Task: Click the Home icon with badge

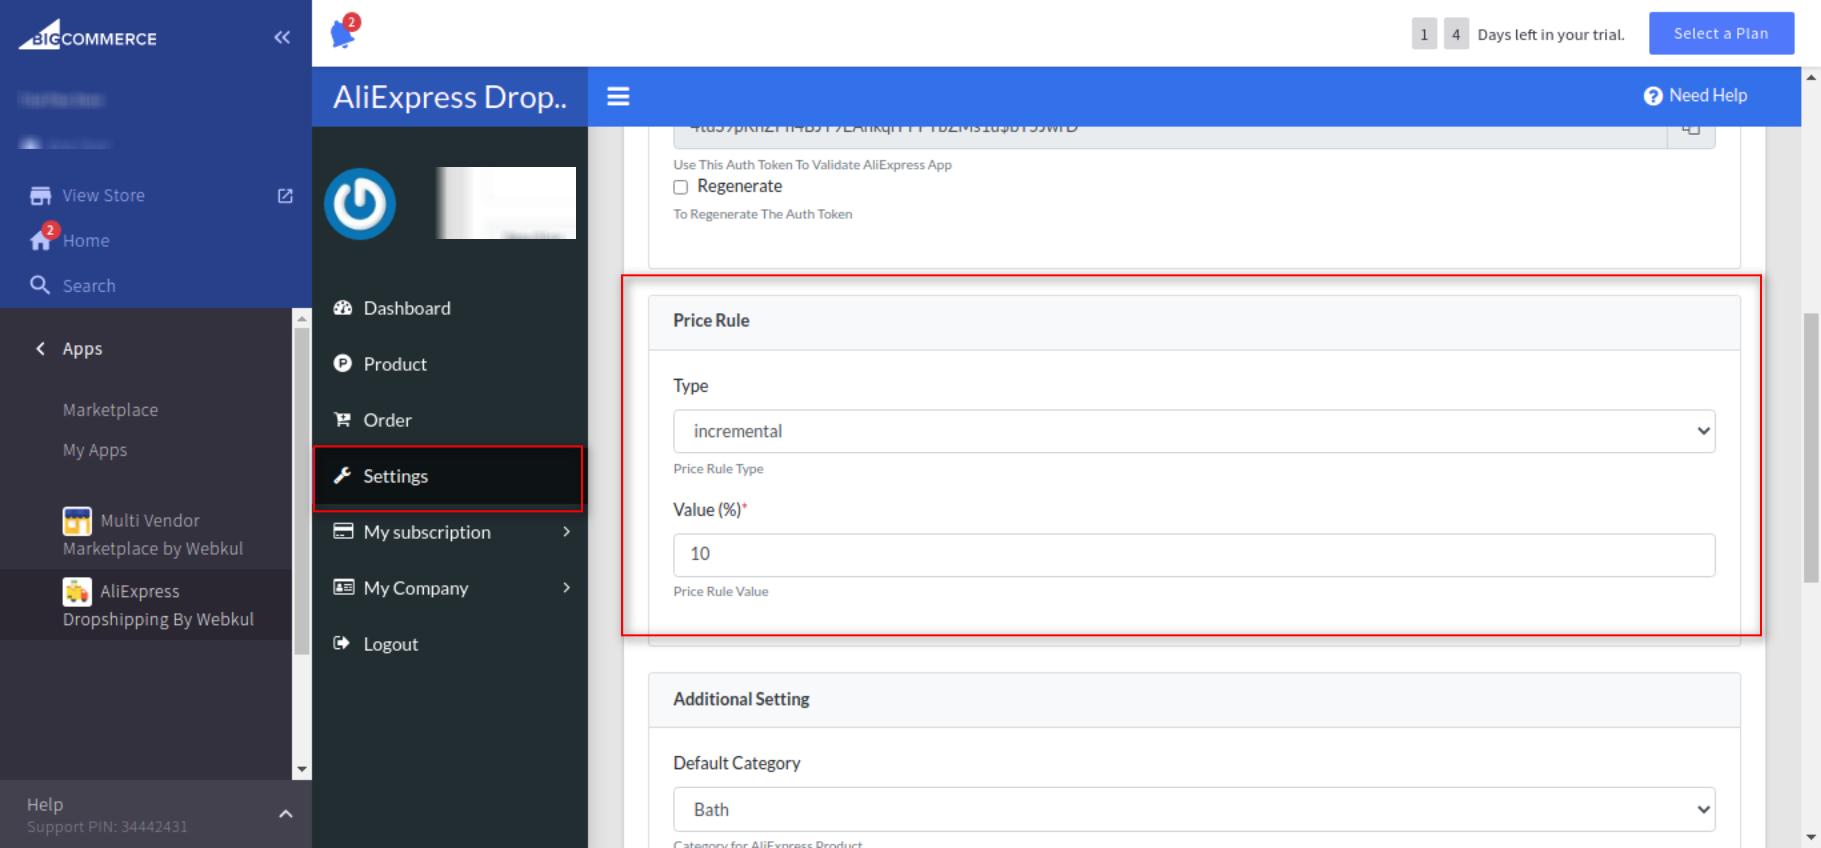Action: [42, 239]
